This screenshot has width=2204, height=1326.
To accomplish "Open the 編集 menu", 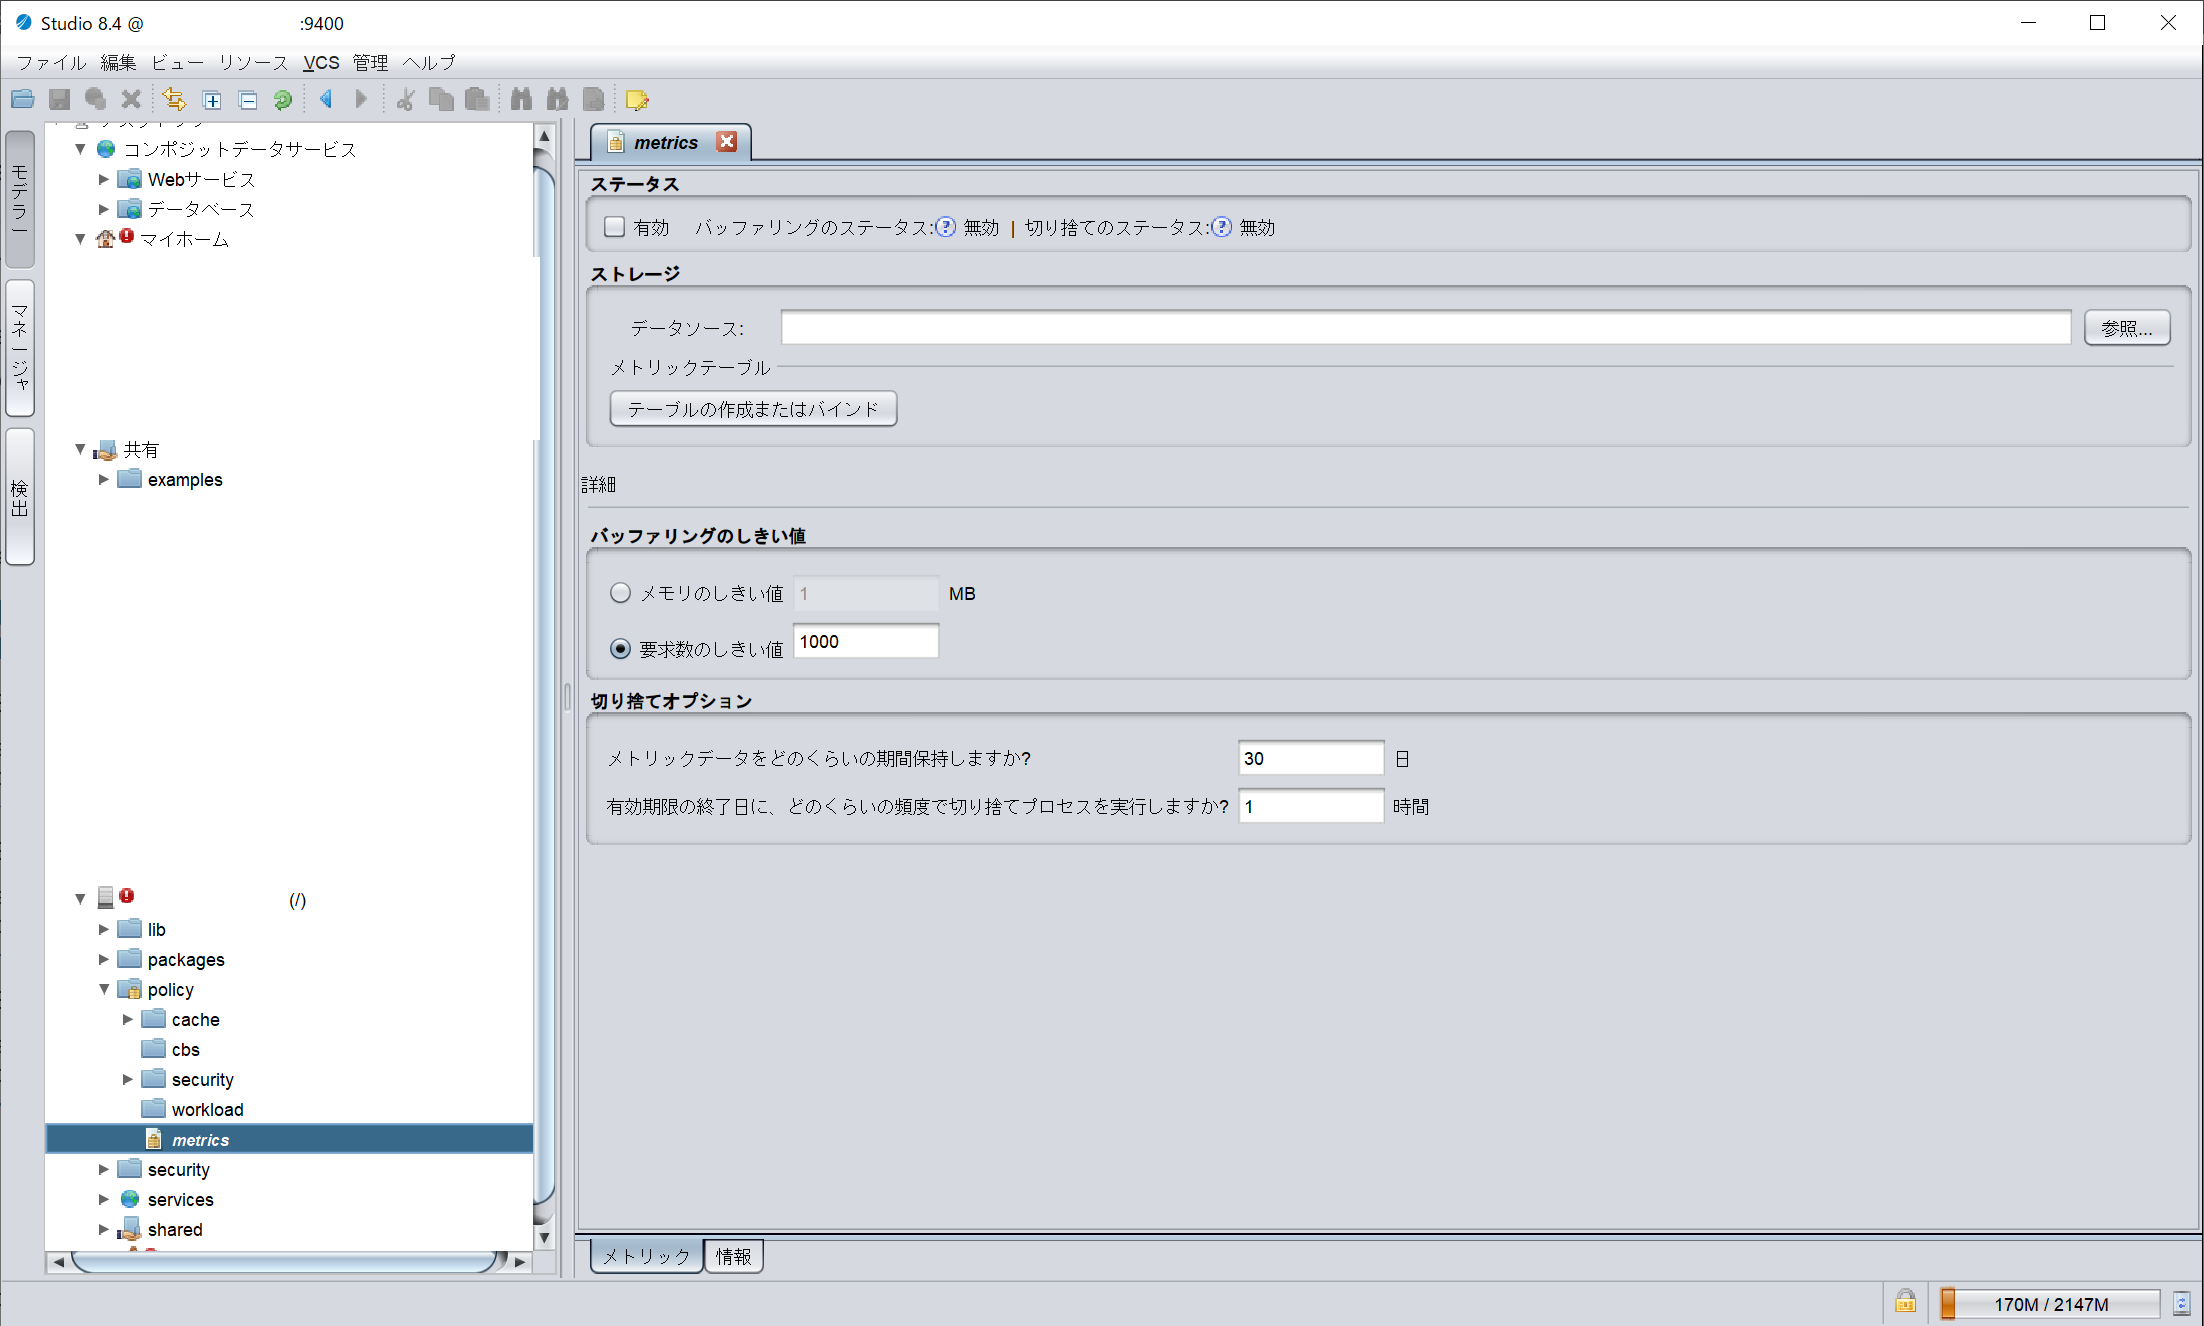I will coord(118,62).
